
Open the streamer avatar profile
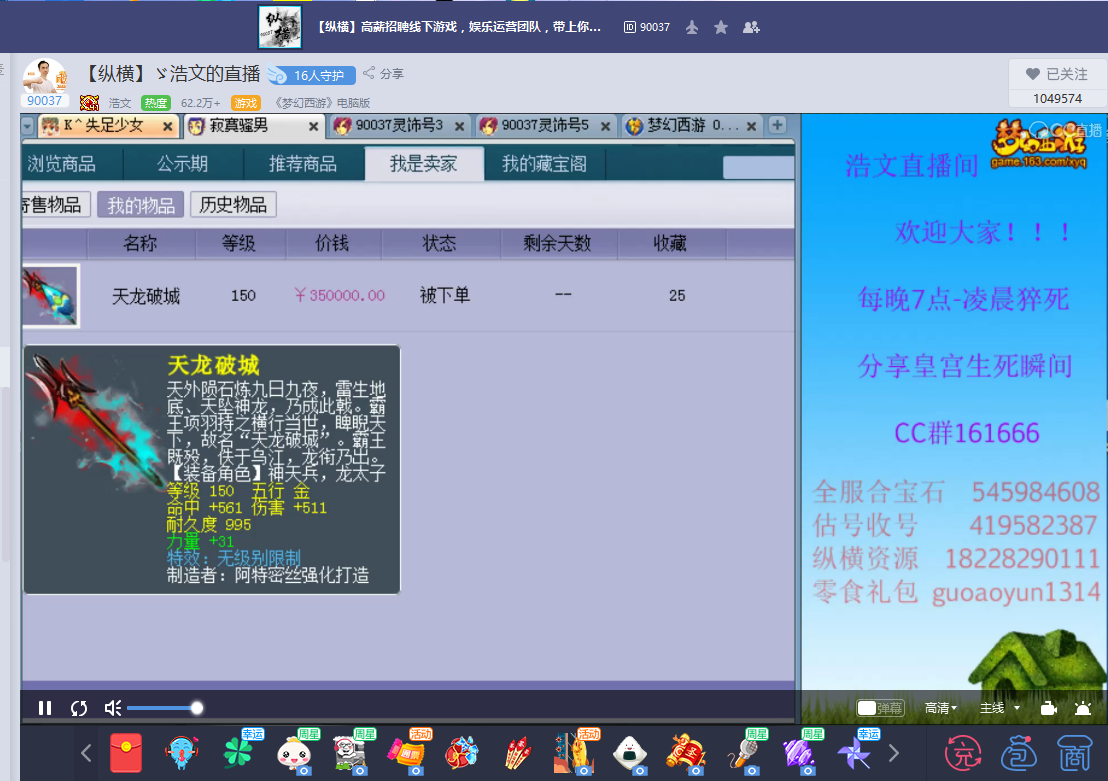point(45,78)
